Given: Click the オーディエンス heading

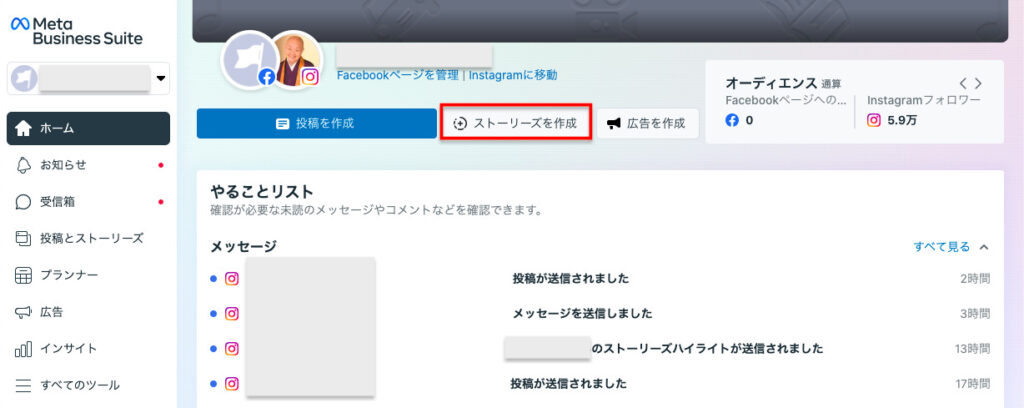Looking at the screenshot, I should 771,83.
